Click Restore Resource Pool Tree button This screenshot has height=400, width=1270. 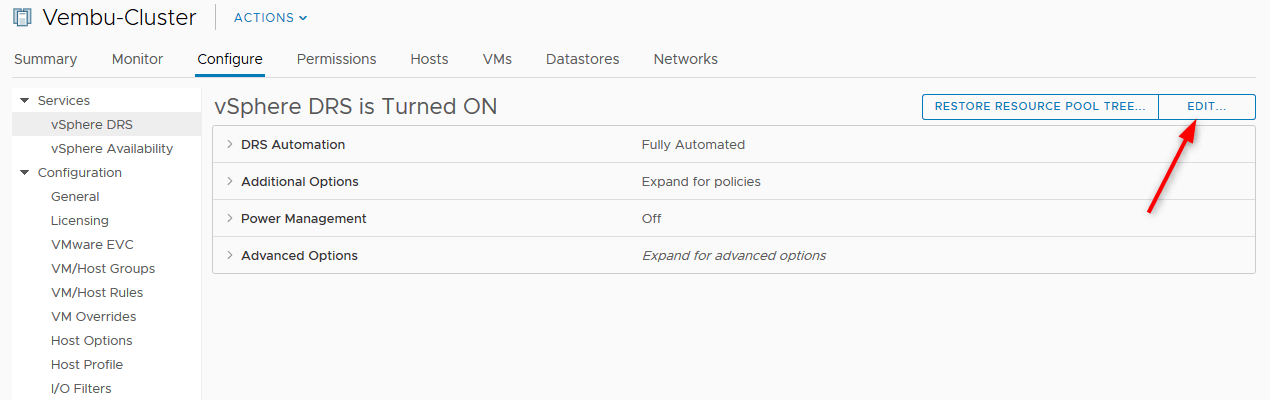1040,106
